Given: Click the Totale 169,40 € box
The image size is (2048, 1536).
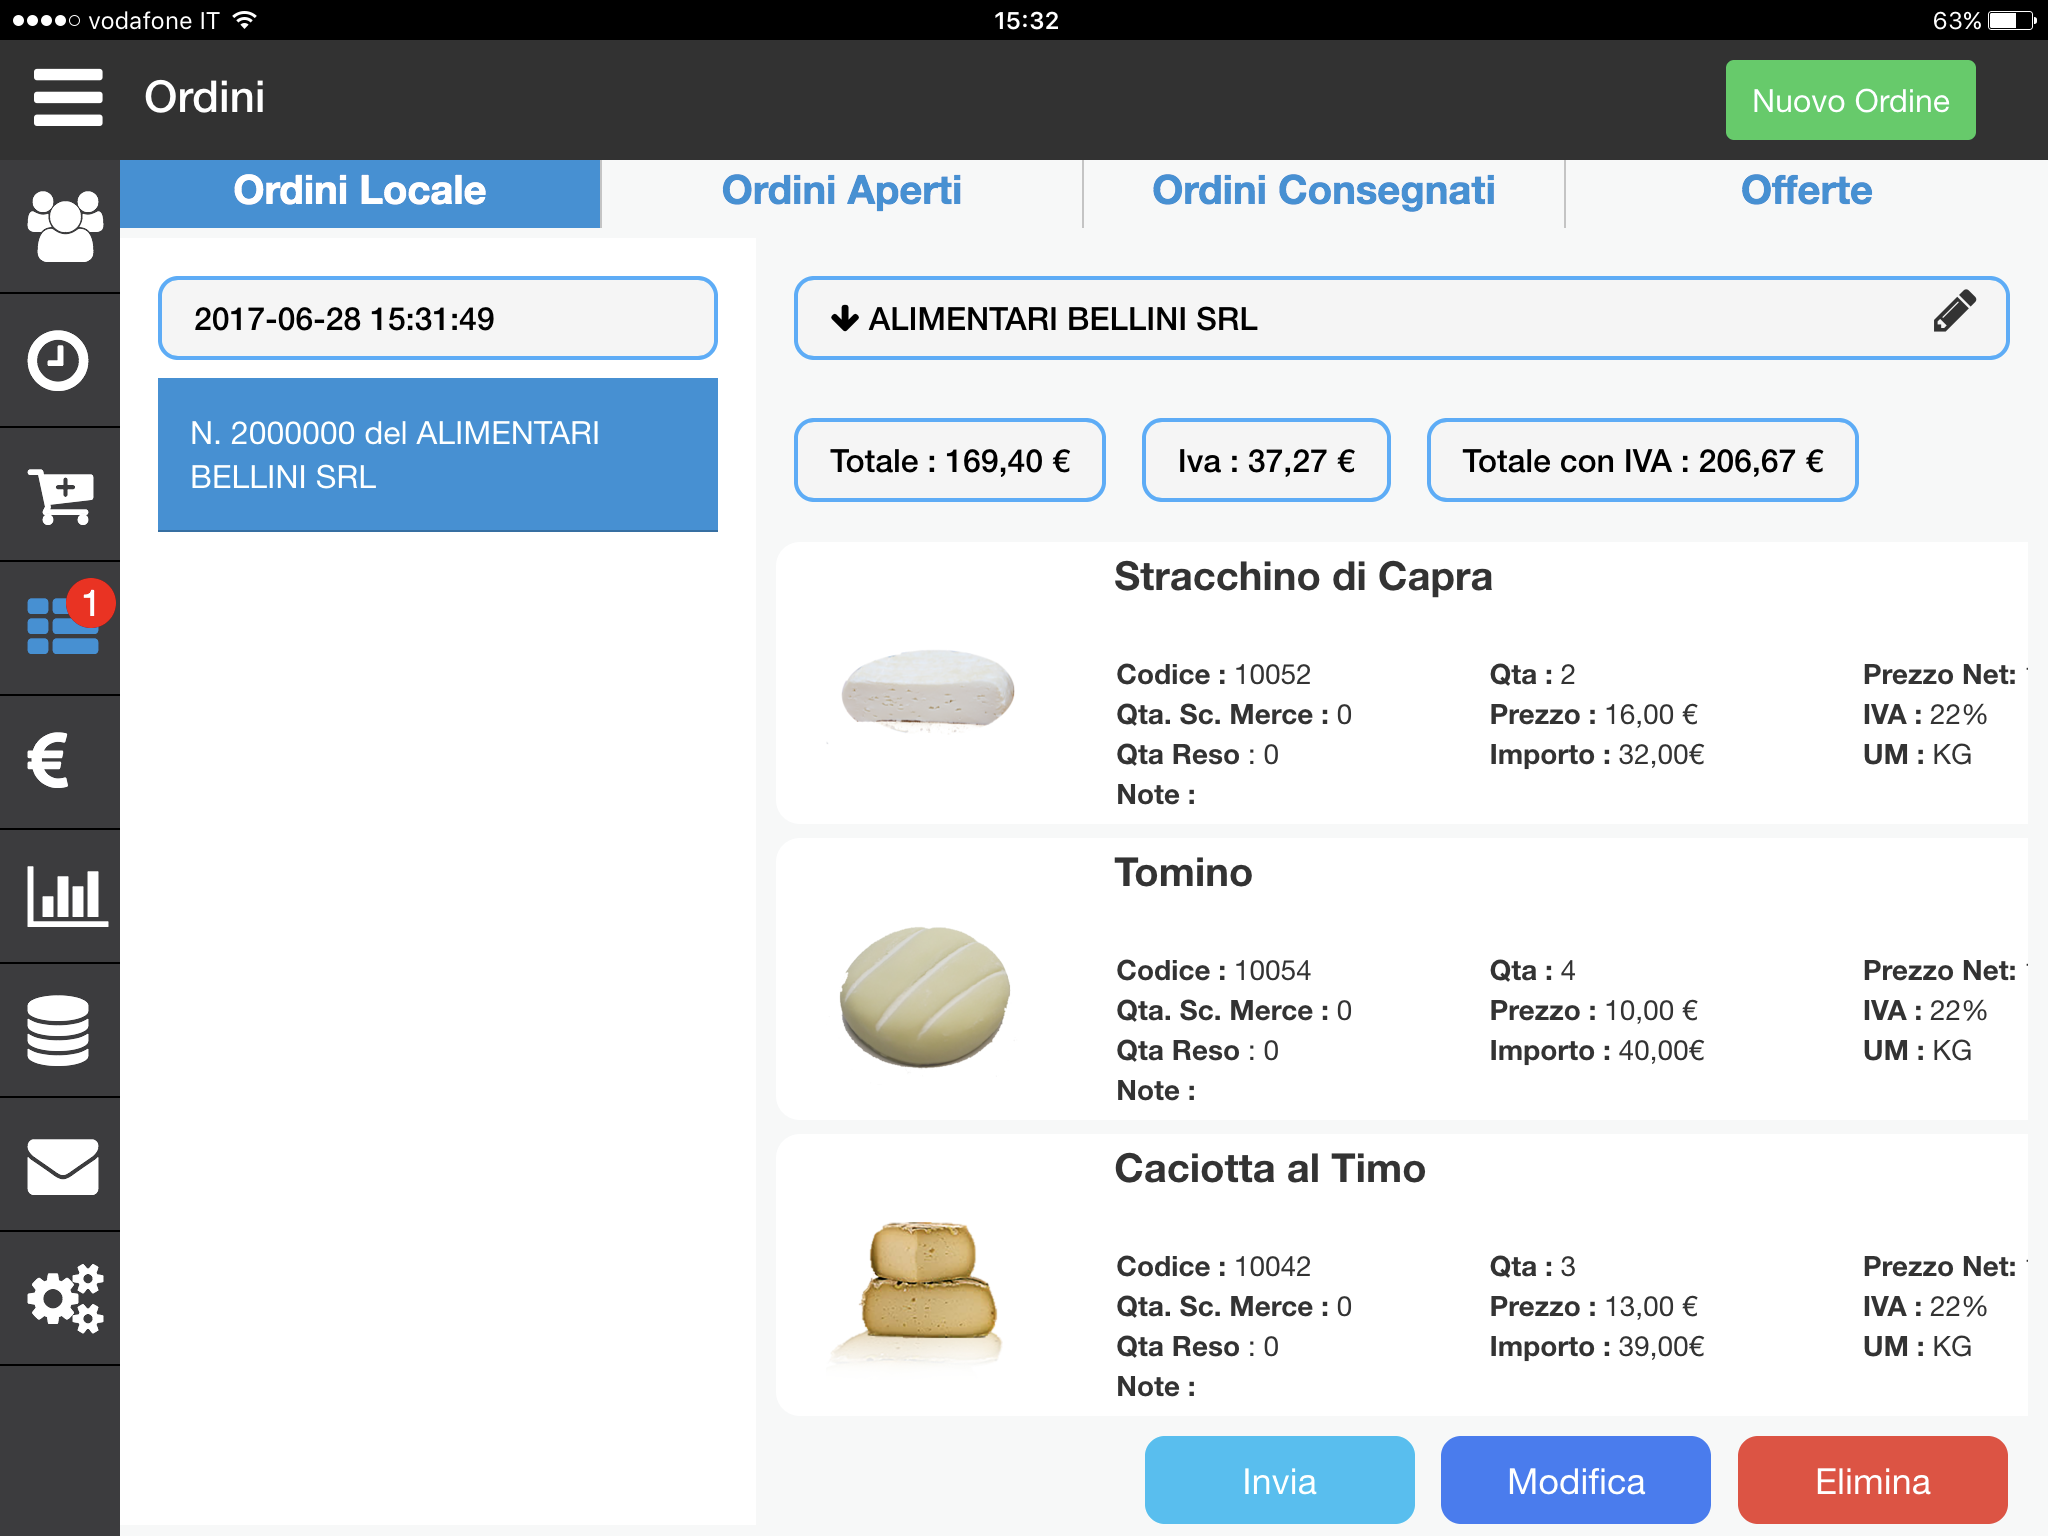Looking at the screenshot, I should [949, 460].
